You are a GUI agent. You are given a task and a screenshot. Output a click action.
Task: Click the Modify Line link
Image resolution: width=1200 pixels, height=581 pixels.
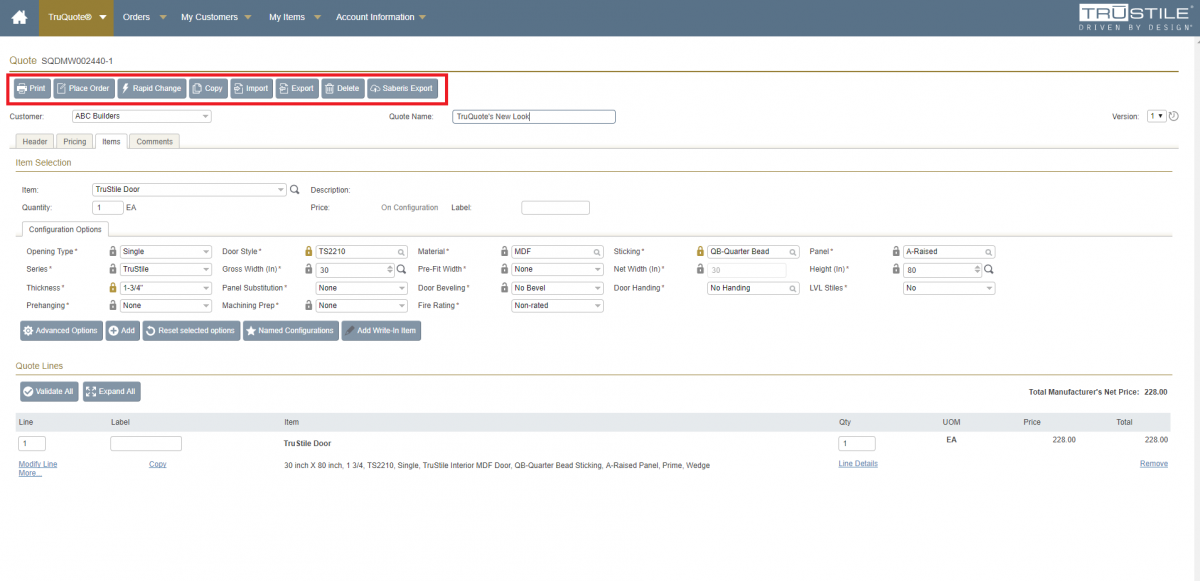click(x=38, y=464)
